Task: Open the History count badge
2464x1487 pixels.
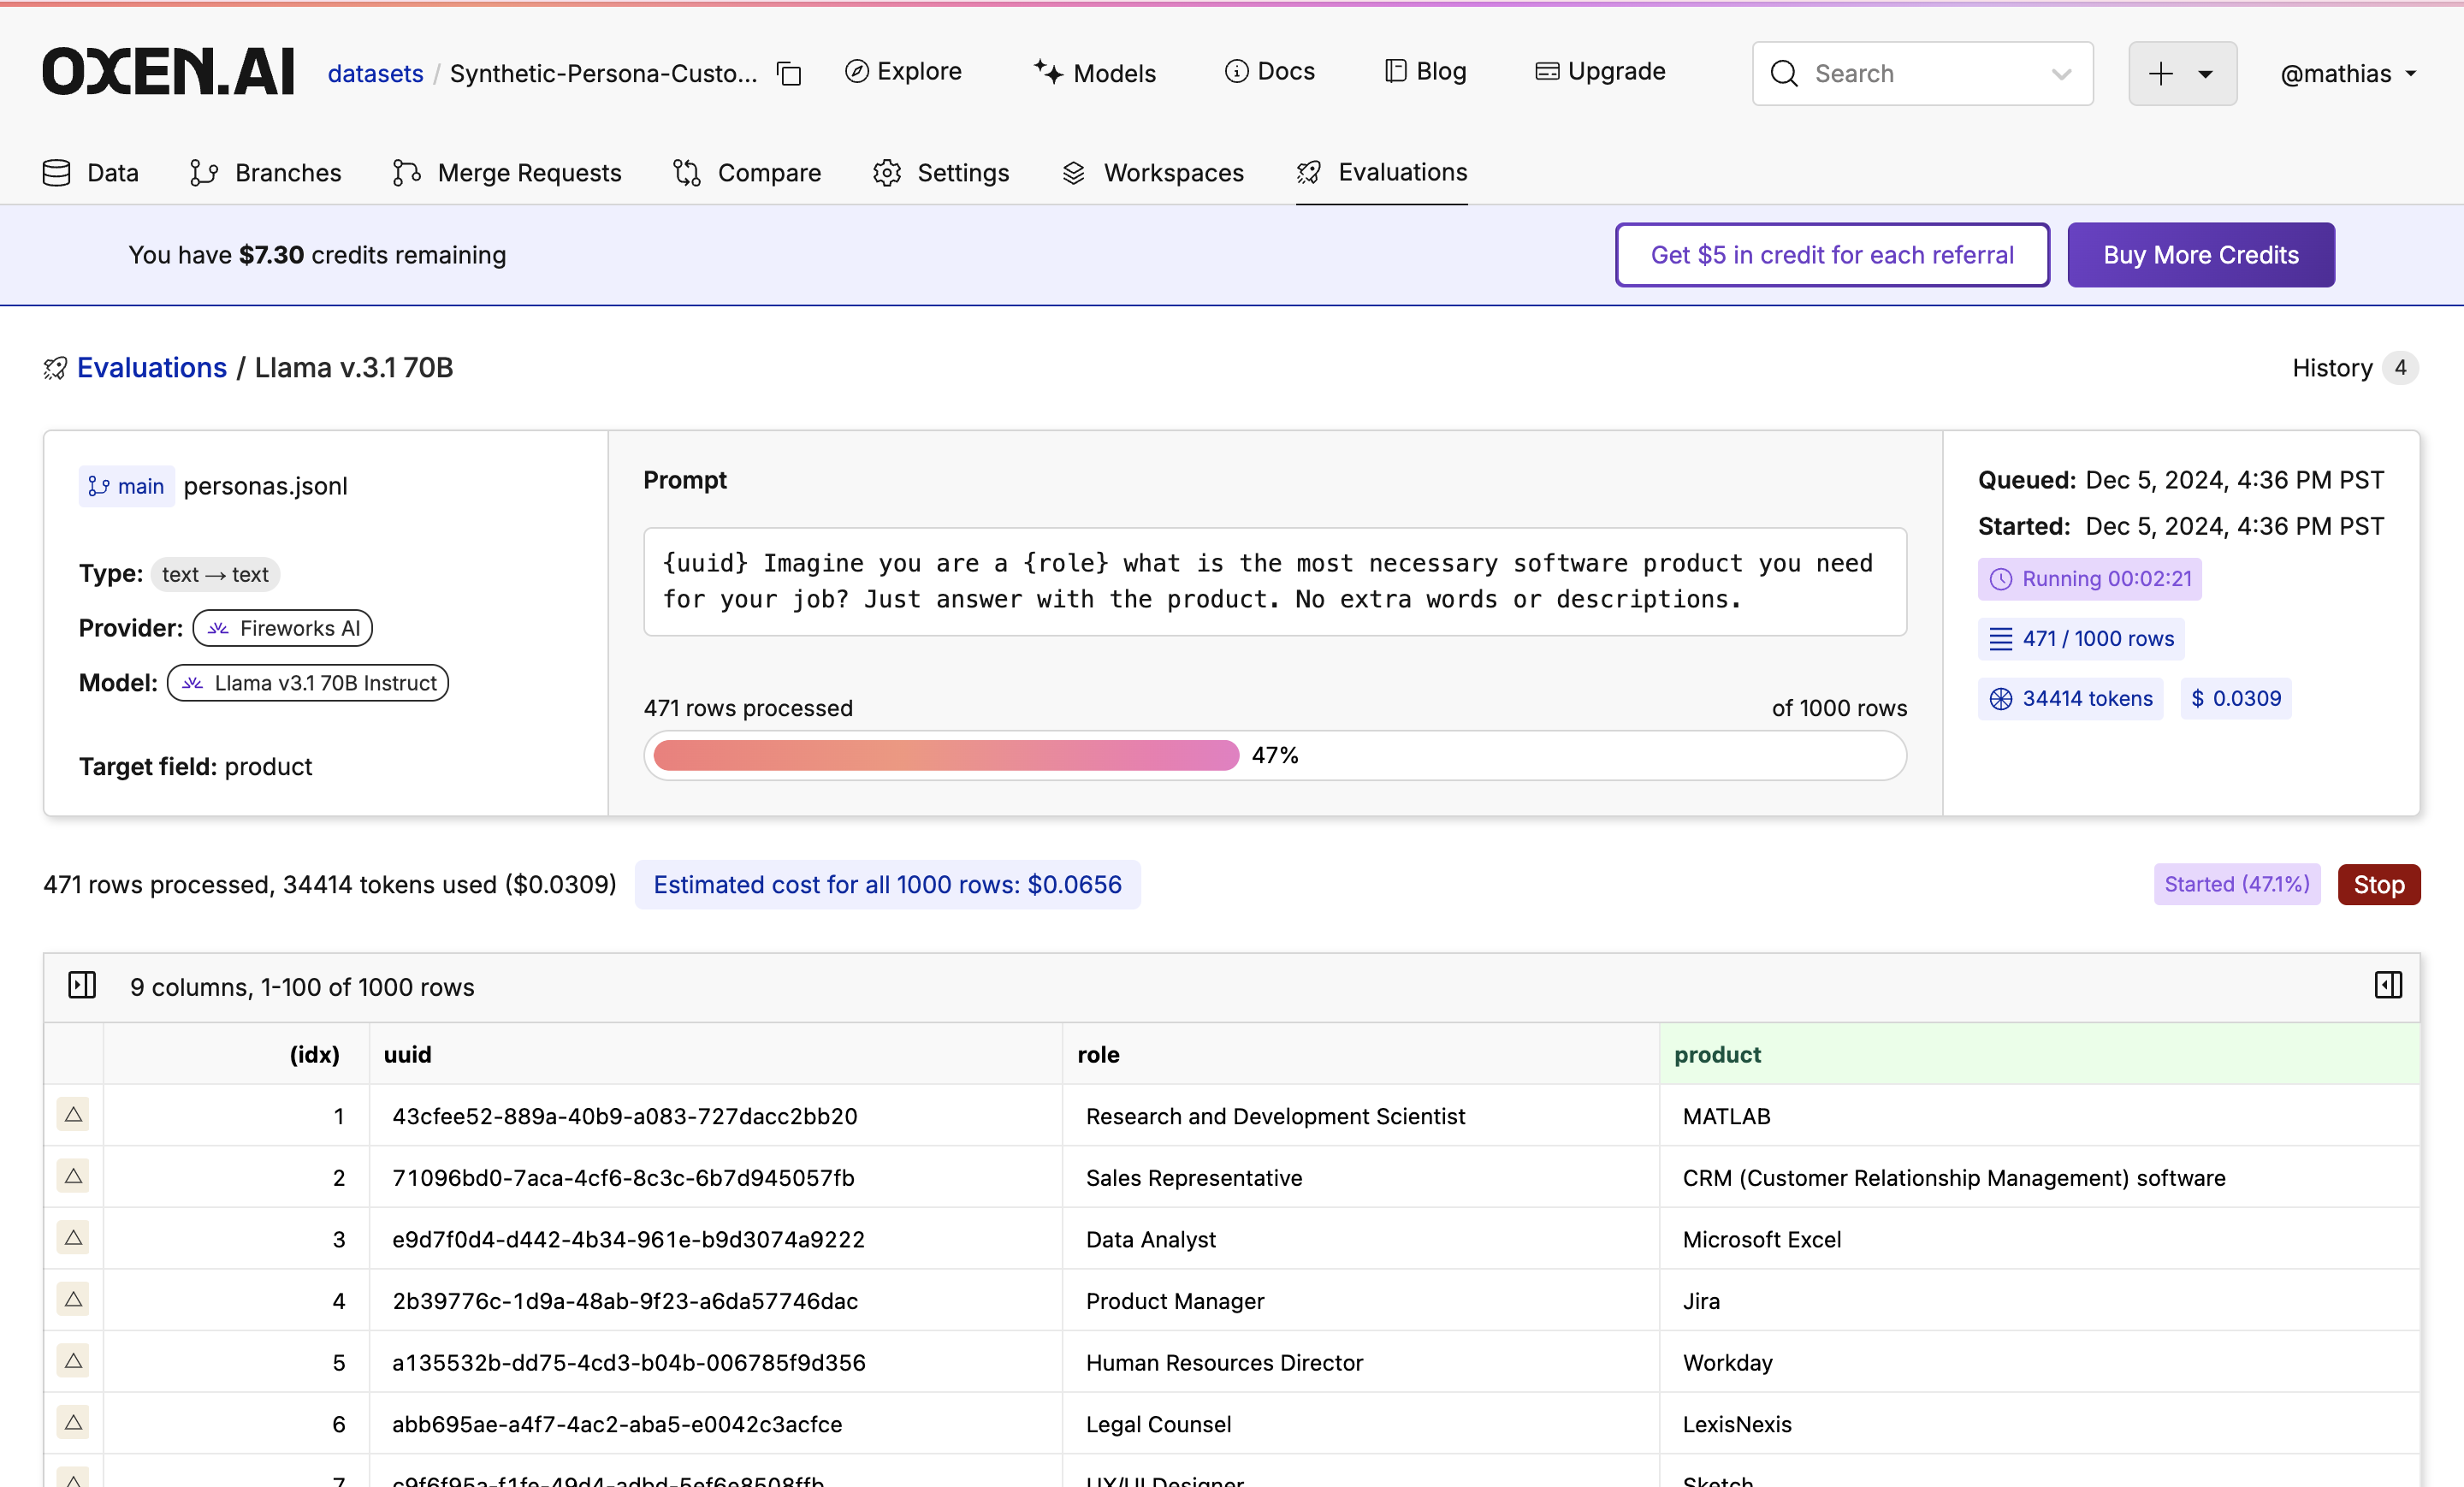Action: click(x=2400, y=368)
